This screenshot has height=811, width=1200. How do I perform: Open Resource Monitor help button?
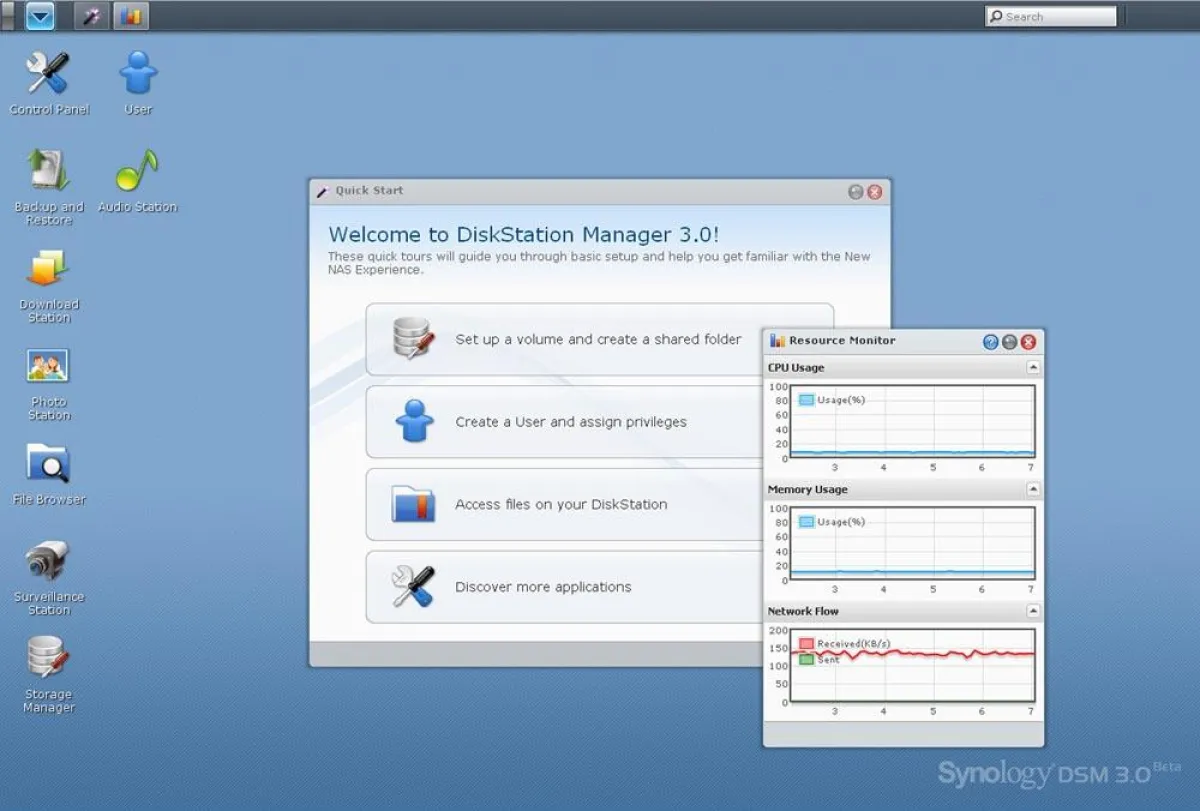[990, 342]
